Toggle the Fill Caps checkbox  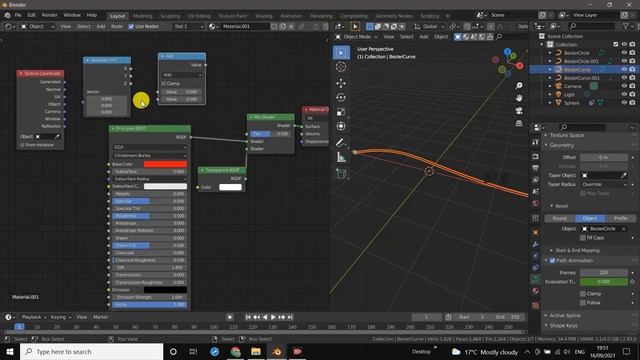pyautogui.click(x=583, y=238)
